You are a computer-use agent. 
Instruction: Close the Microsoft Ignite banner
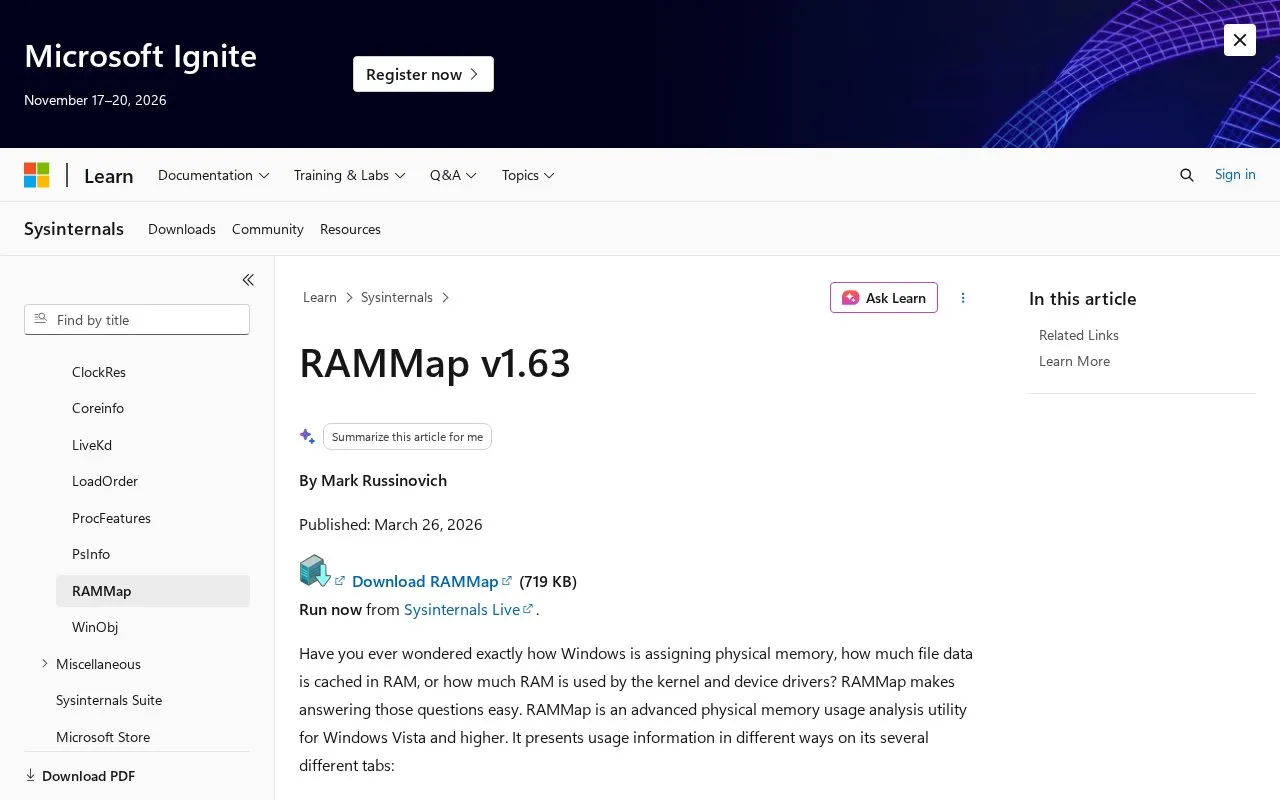pyautogui.click(x=1240, y=40)
